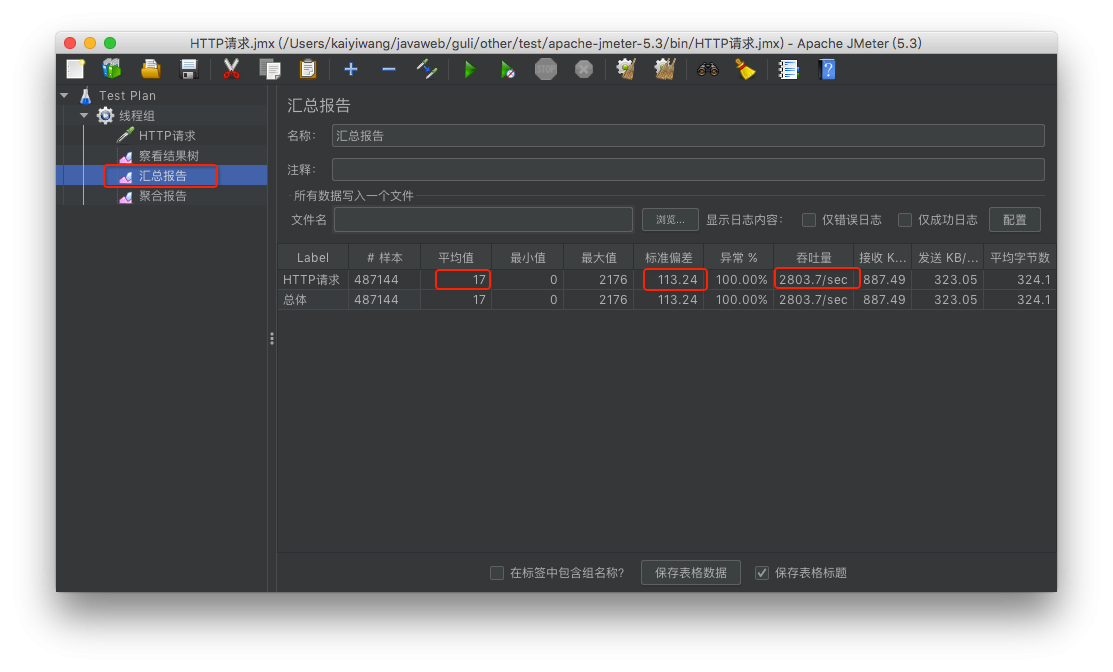Enable the 仅成功日志 checkbox
This screenshot has width=1113, height=672.
(x=905, y=220)
